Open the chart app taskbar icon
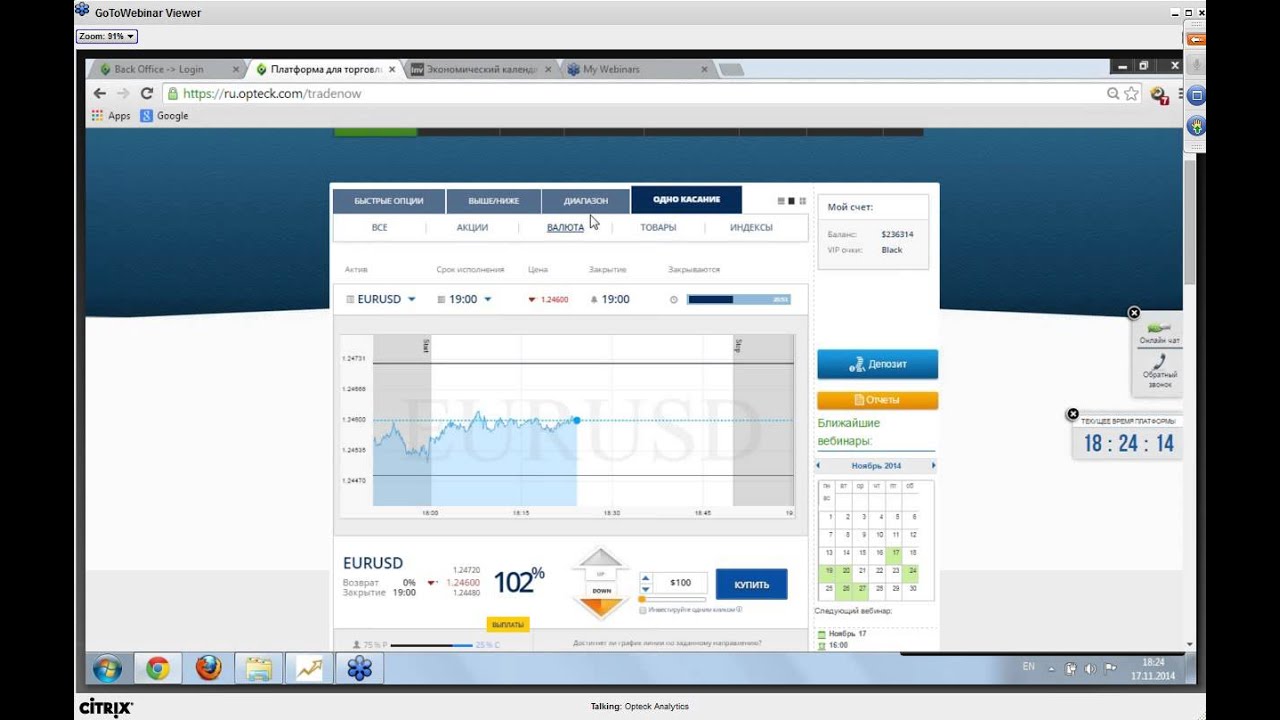The width and height of the screenshot is (1280, 720). tap(309, 668)
